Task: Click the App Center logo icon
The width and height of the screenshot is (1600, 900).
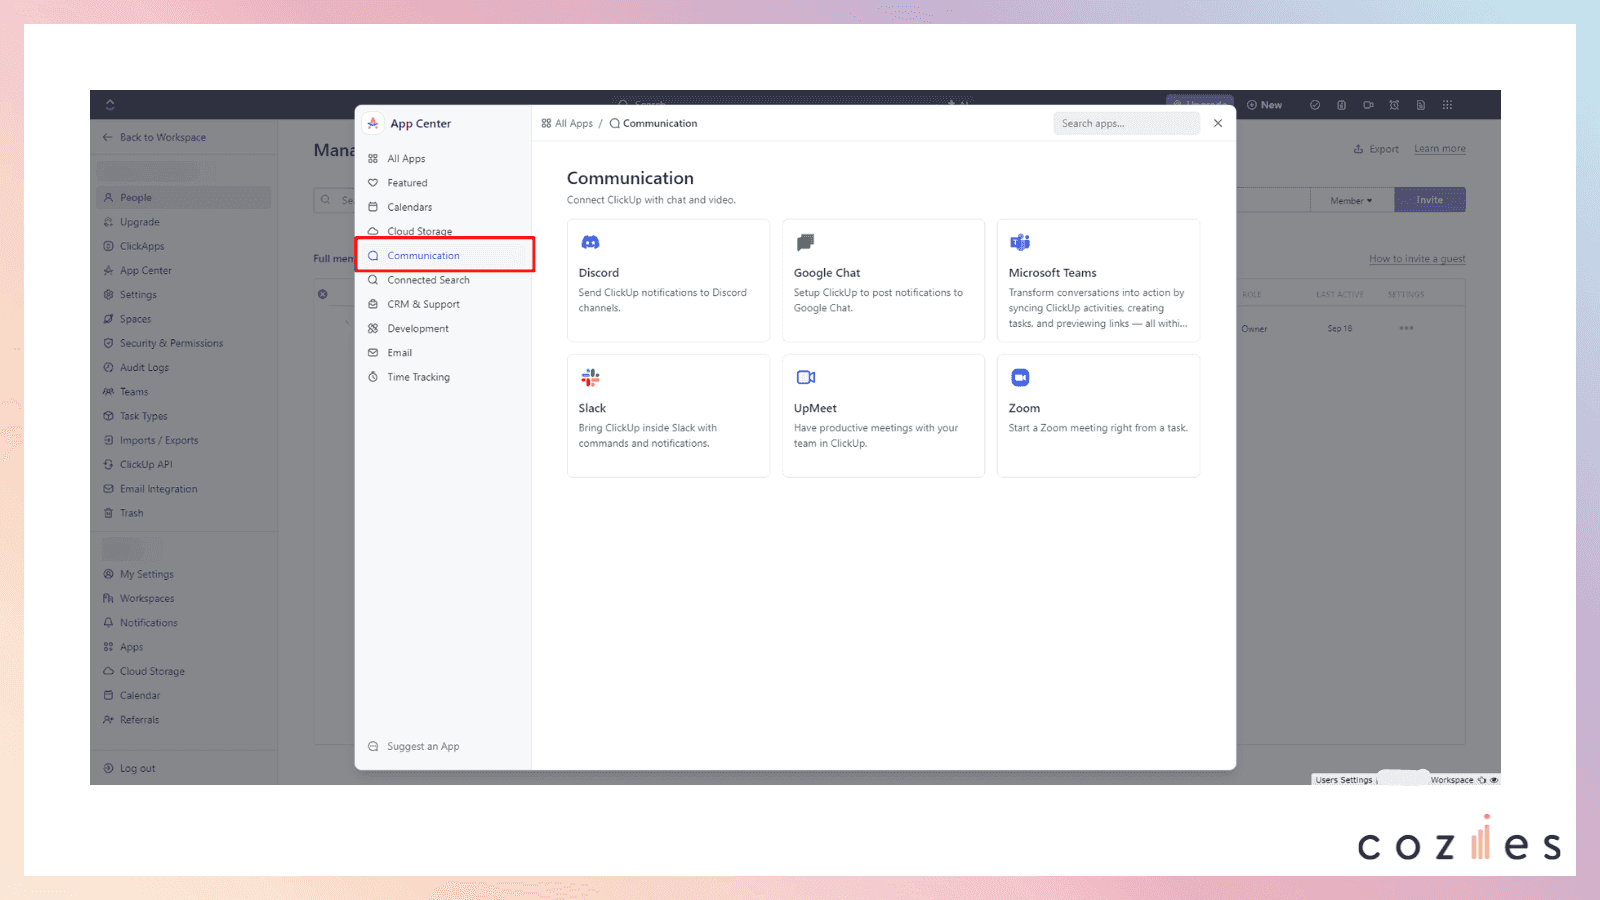Action: point(373,123)
